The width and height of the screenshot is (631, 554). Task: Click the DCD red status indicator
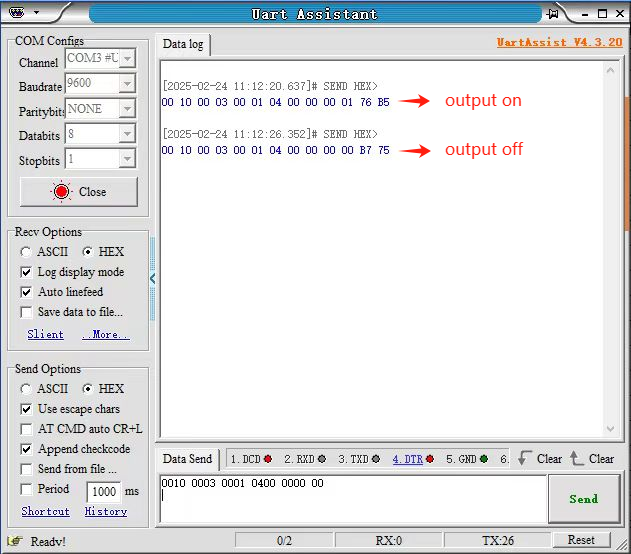tap(268, 459)
